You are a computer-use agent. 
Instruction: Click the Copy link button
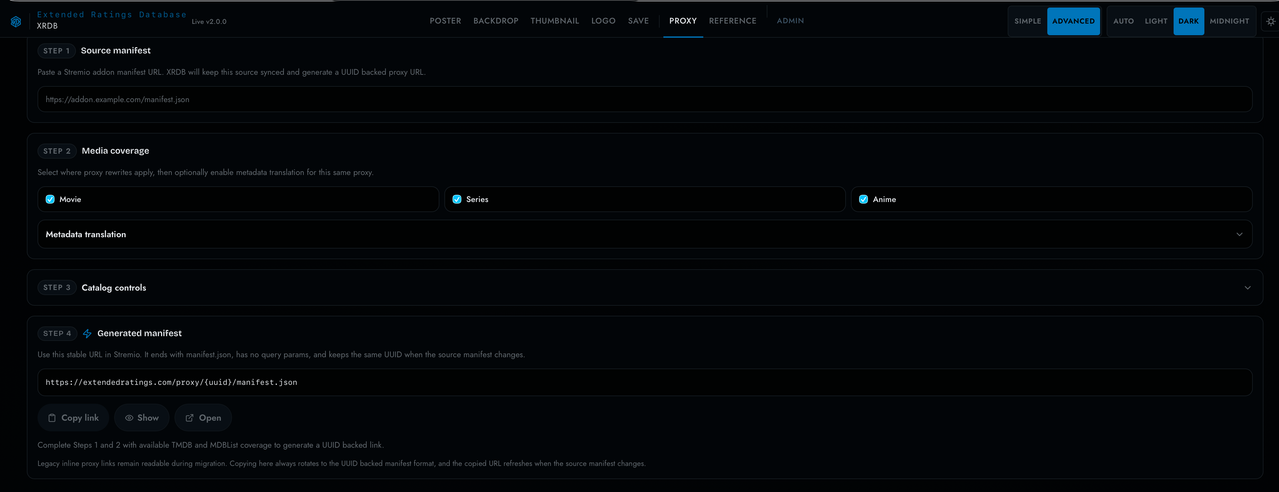(74, 418)
